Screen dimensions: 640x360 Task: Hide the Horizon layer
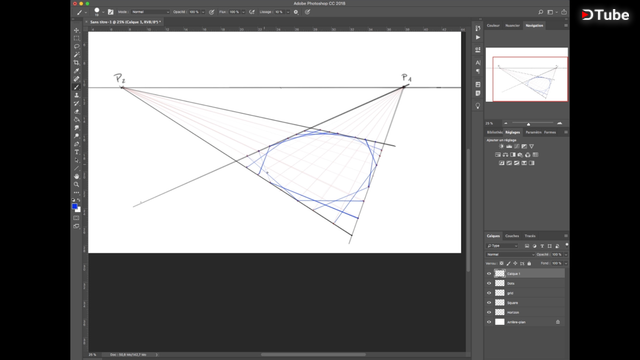coord(489,312)
